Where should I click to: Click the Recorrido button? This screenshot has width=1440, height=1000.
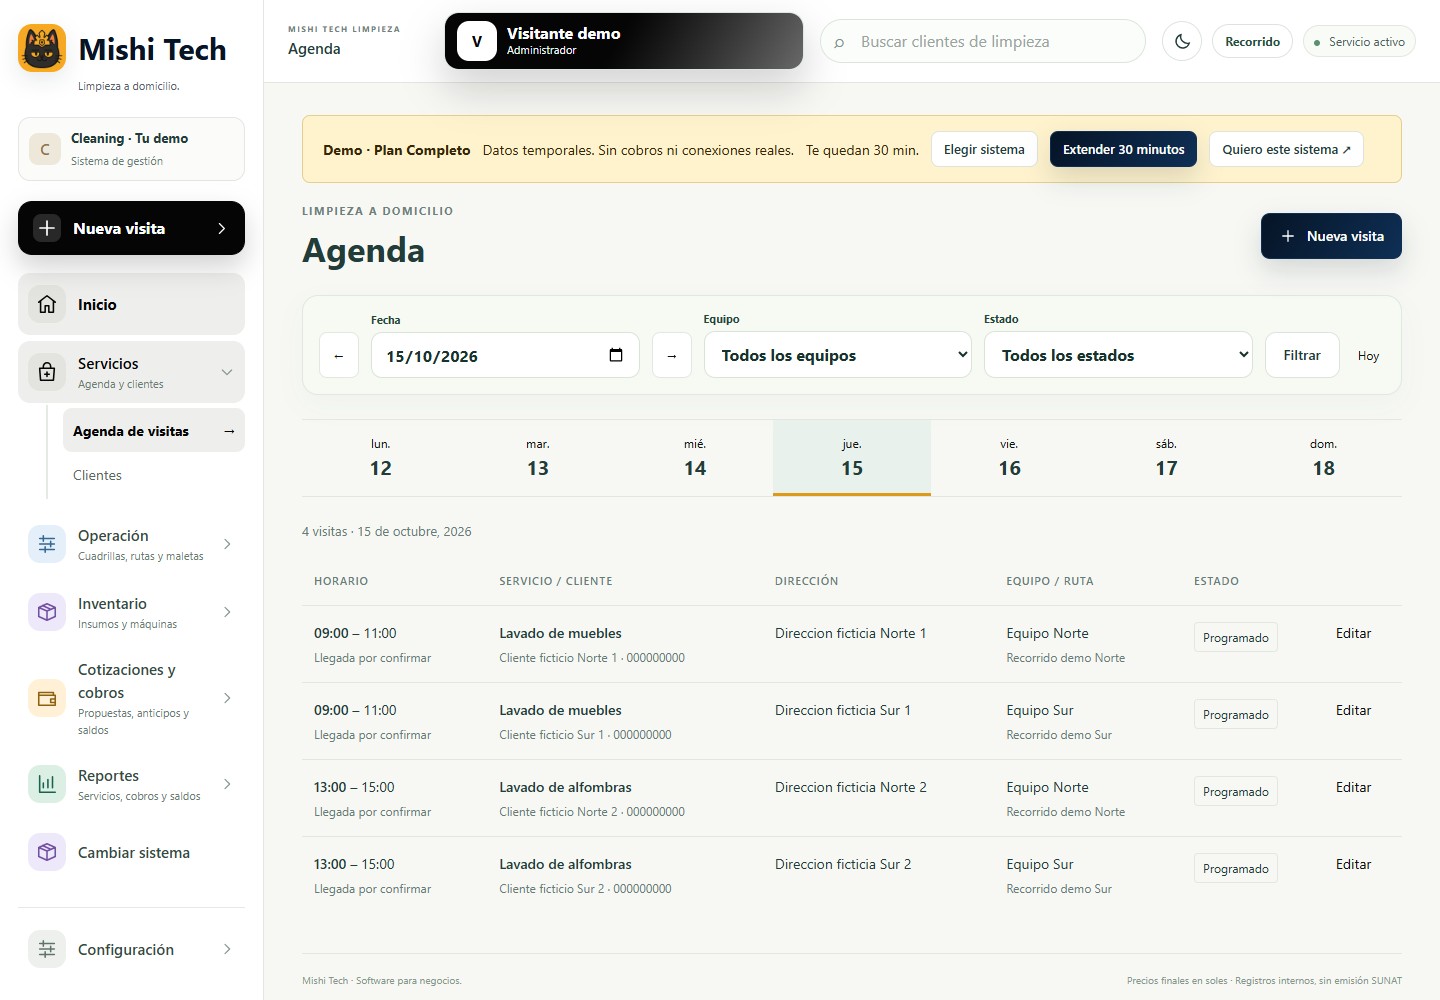tap(1252, 42)
